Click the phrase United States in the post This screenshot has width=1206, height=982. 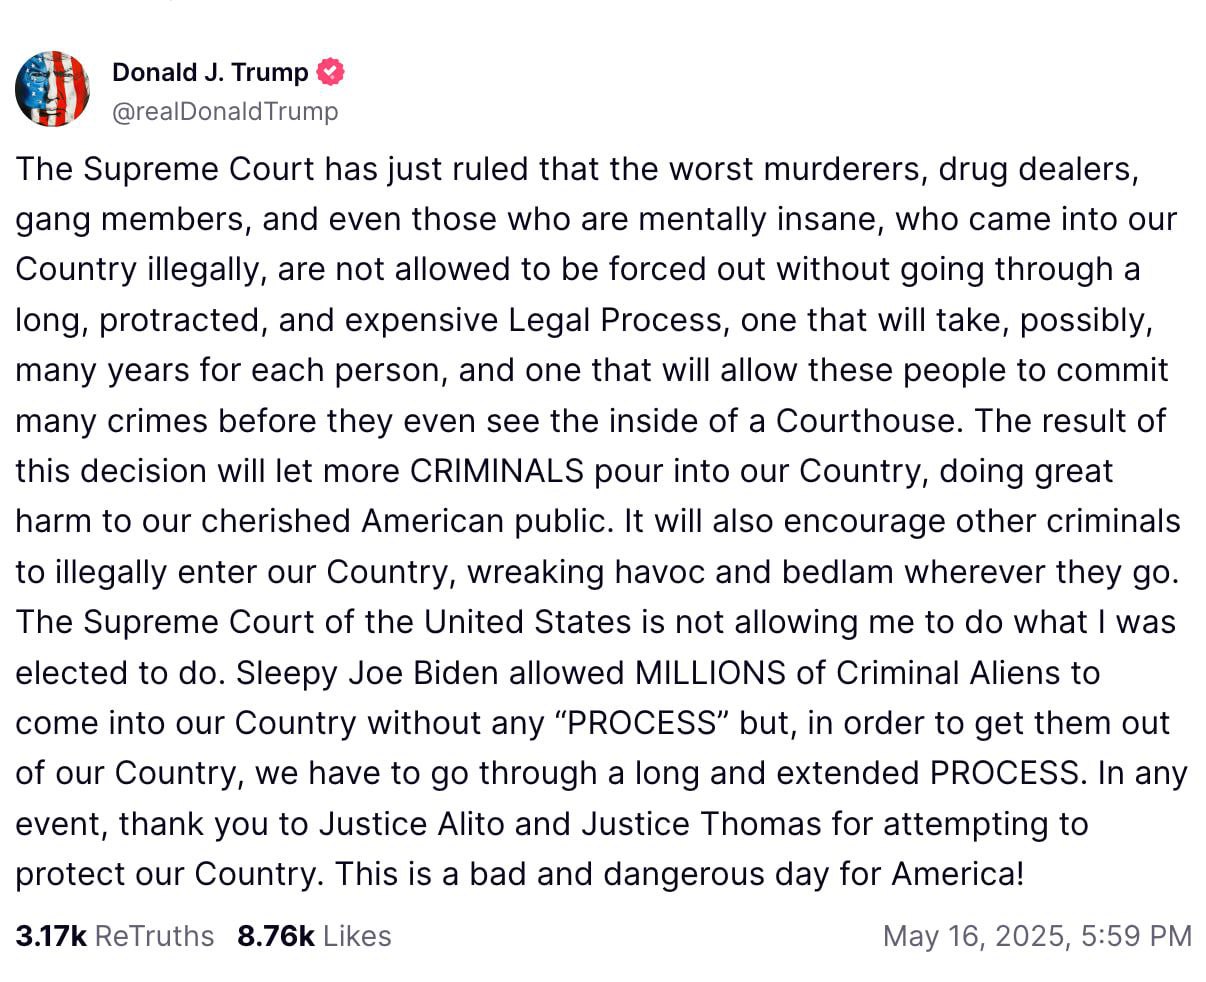(x=527, y=622)
